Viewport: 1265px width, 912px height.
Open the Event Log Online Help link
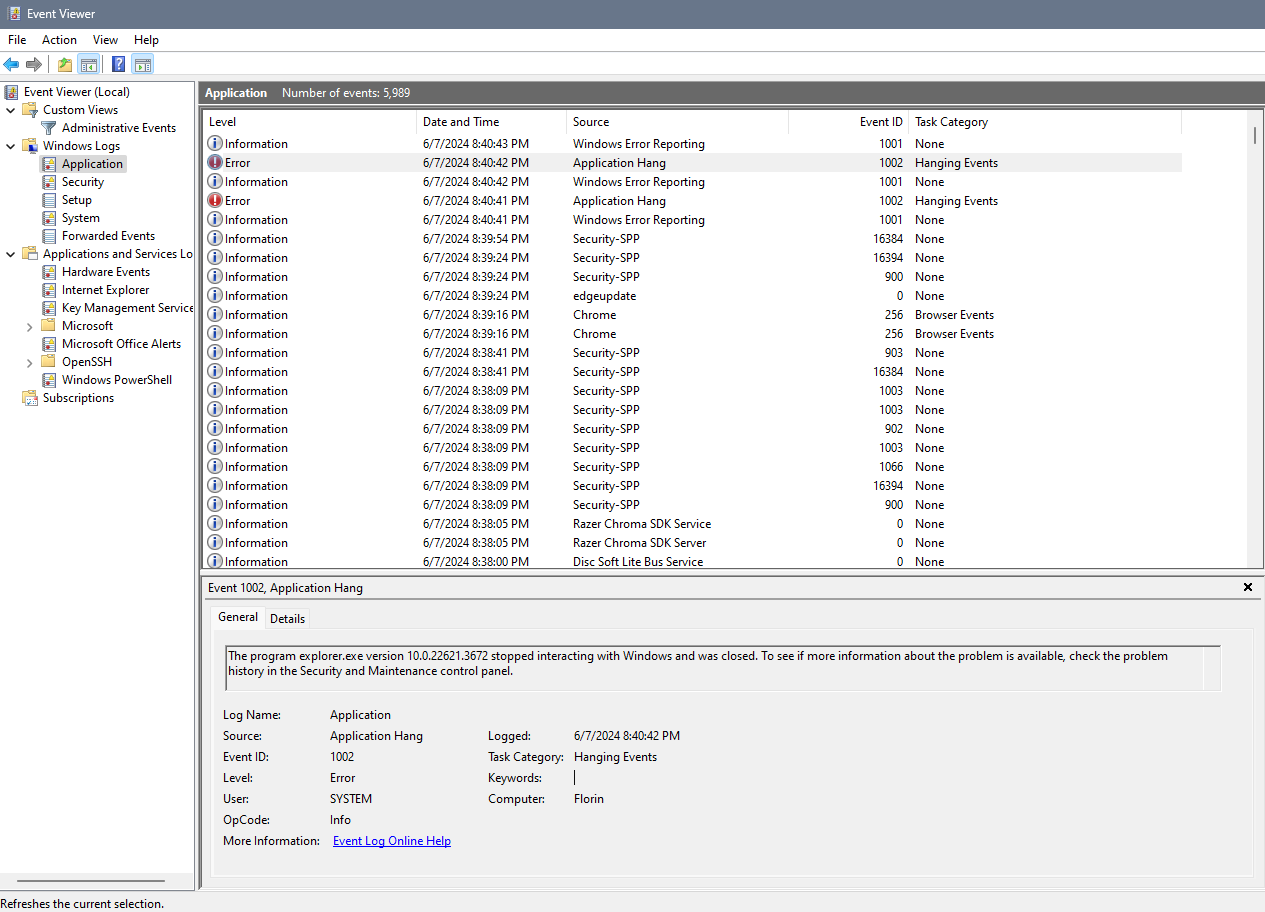[391, 841]
